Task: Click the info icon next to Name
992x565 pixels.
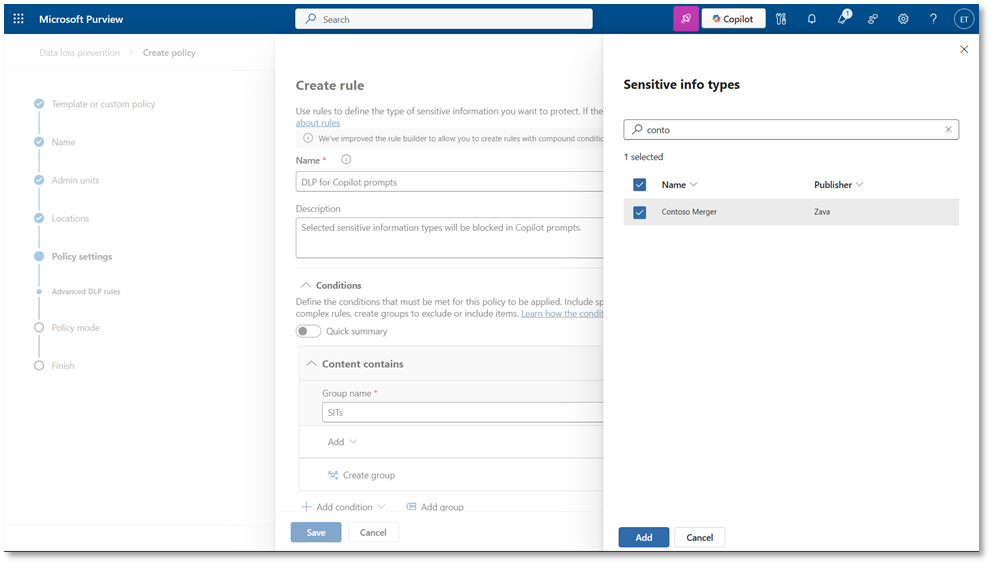Action: (346, 159)
